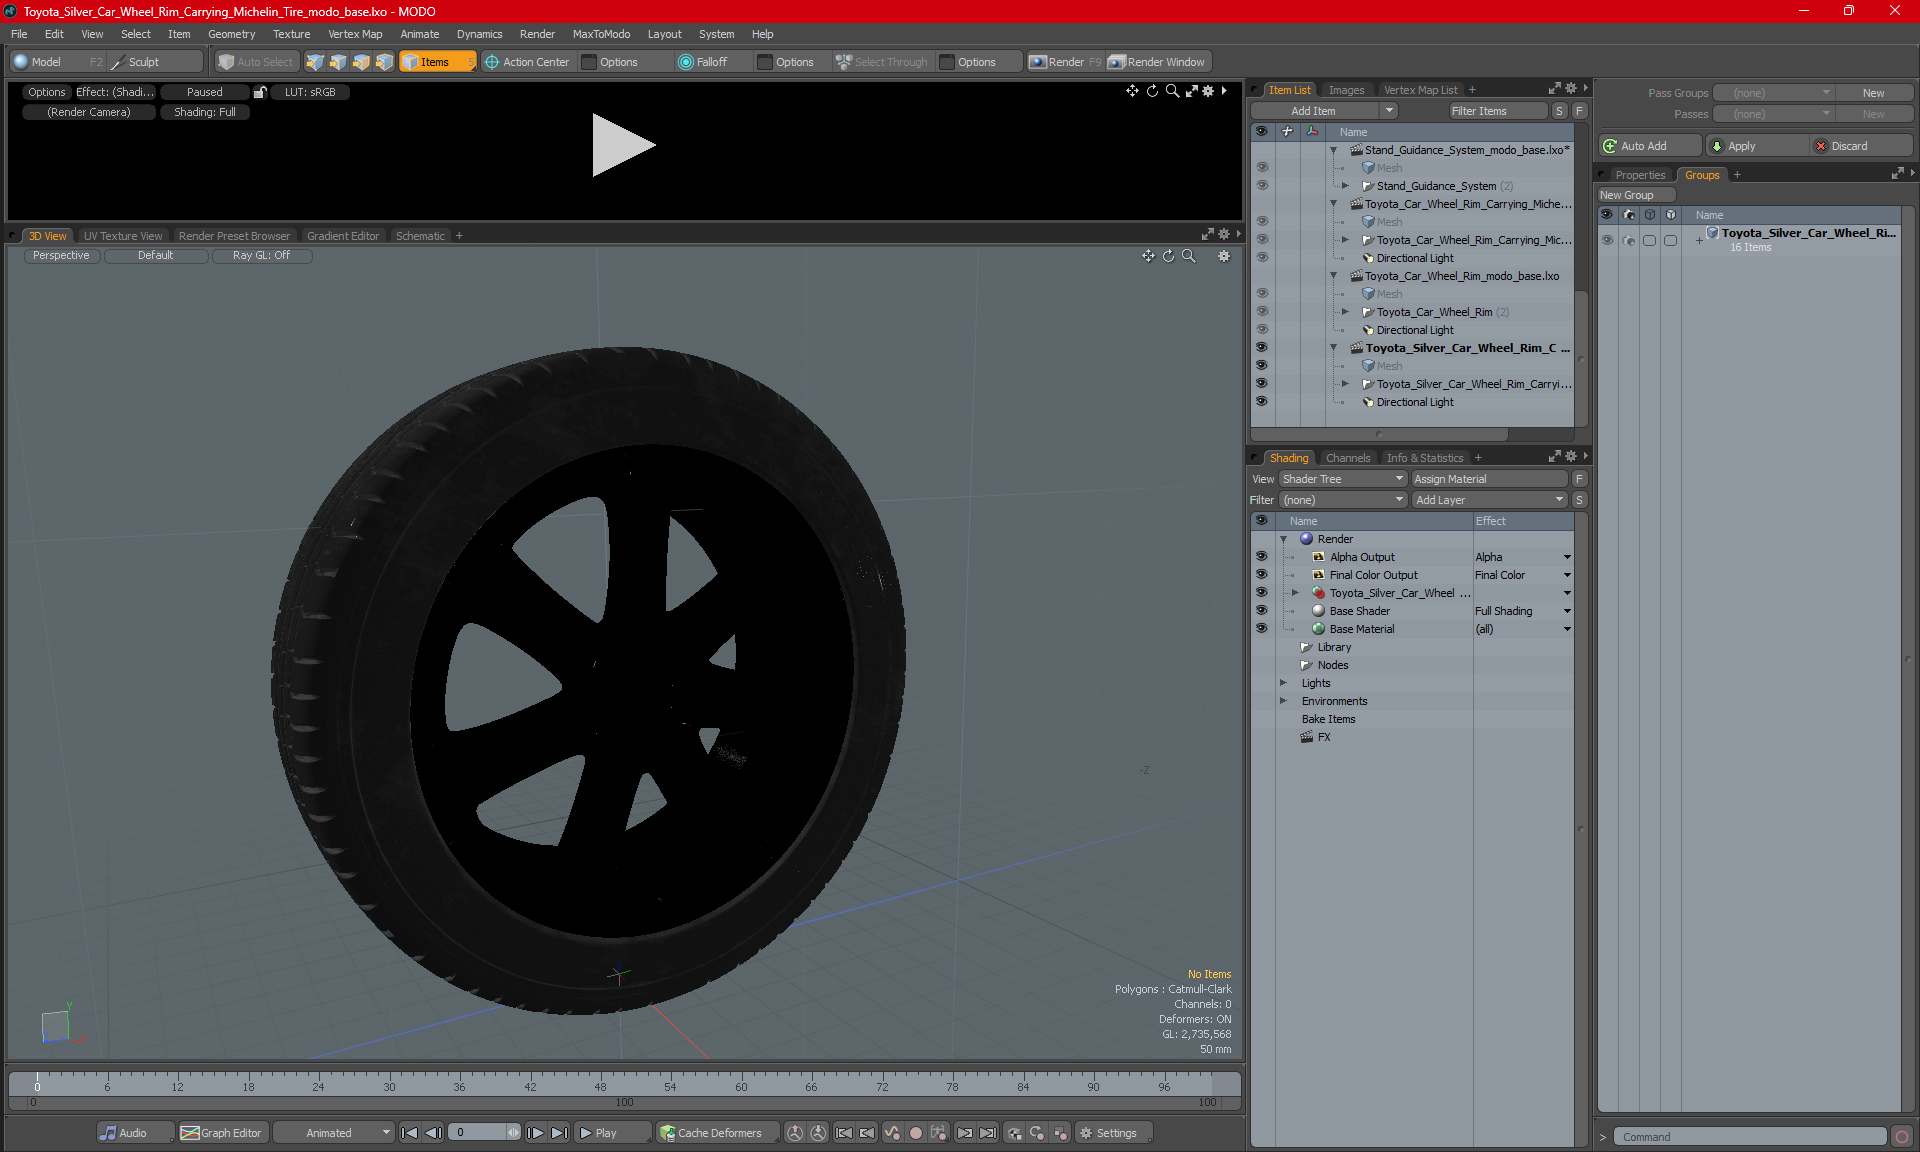Select Vertices selection mode icon
Screen dimensions: 1920x1152
[315, 62]
